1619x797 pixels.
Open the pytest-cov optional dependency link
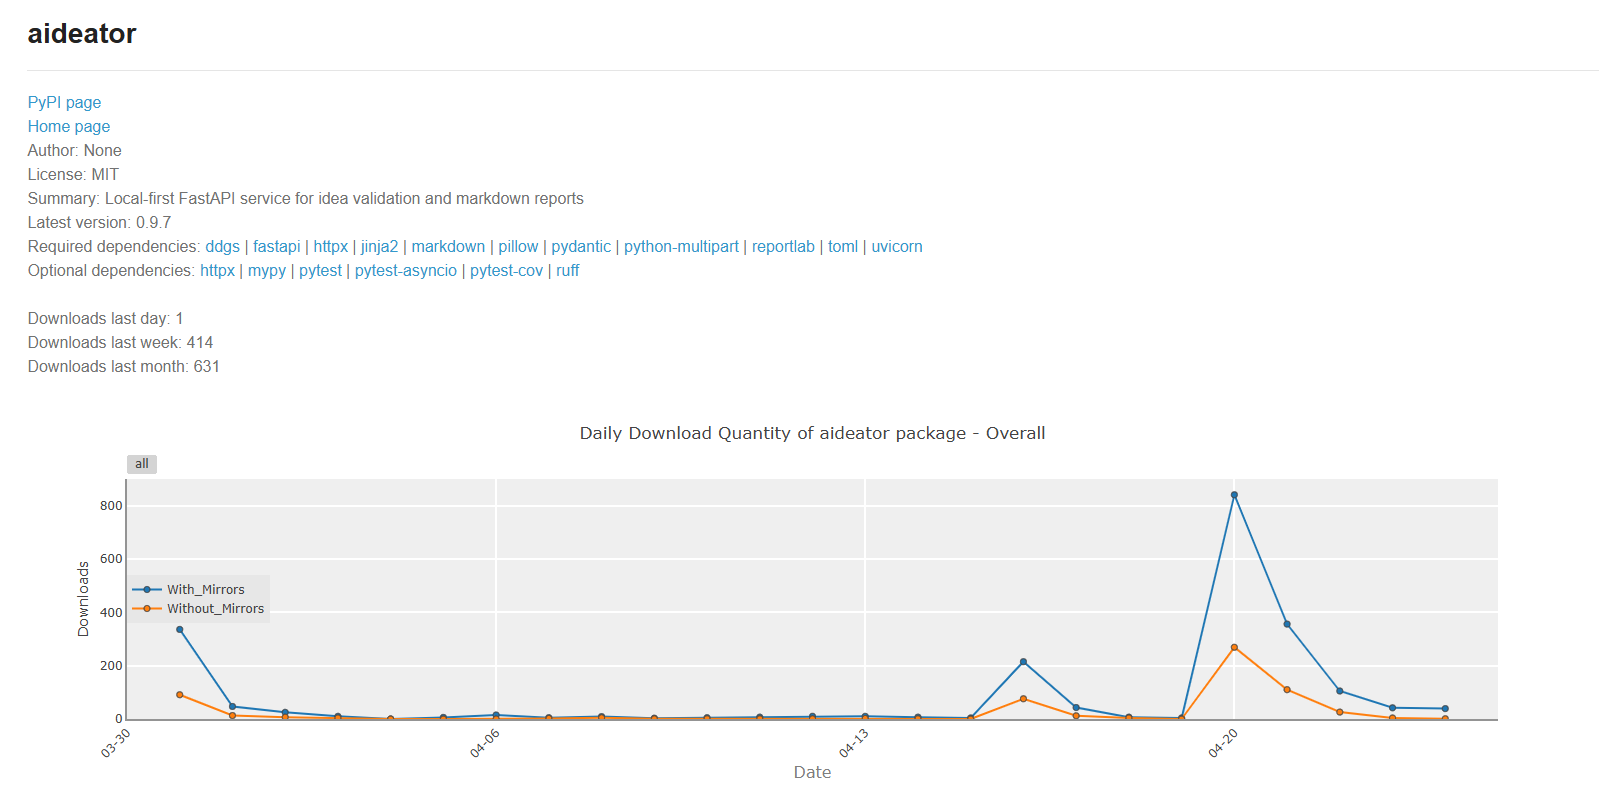pos(506,270)
